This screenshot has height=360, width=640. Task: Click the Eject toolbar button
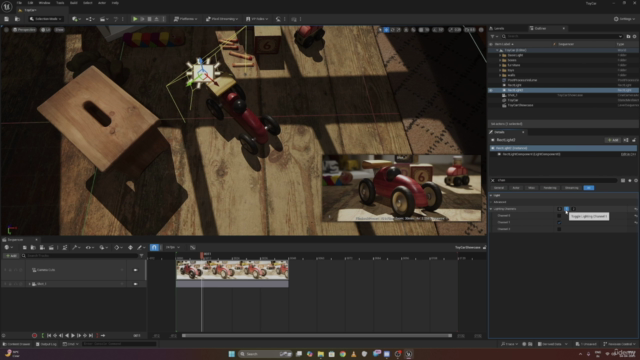click(156, 19)
